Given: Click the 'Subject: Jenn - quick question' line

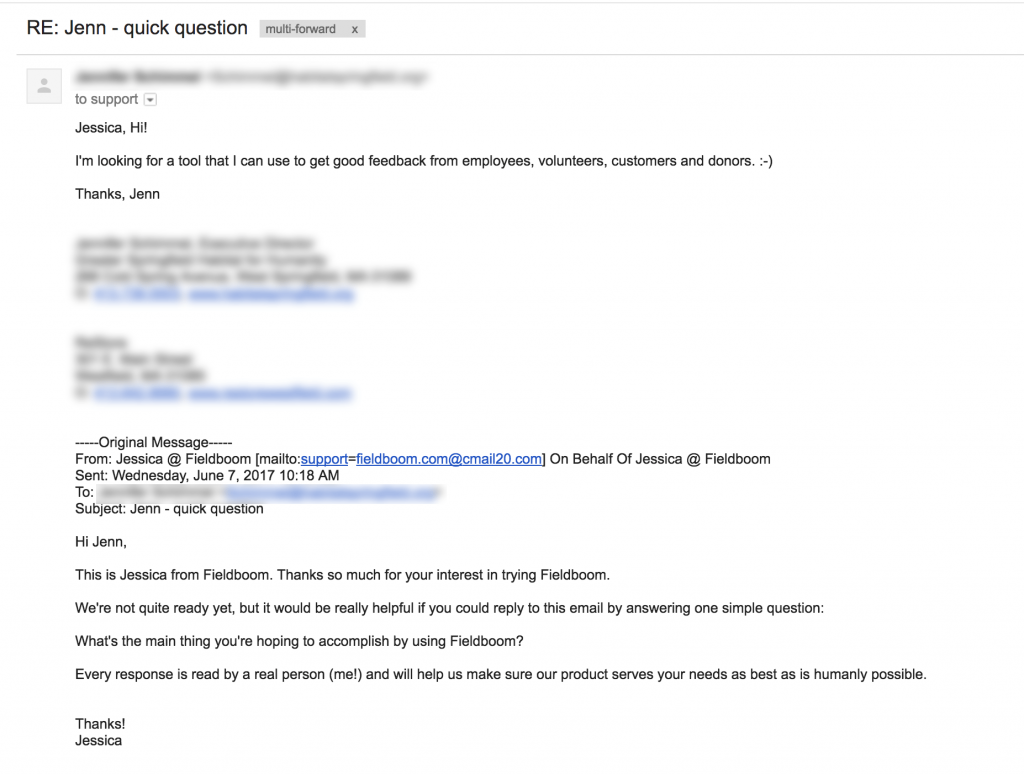Looking at the screenshot, I should click(169, 508).
